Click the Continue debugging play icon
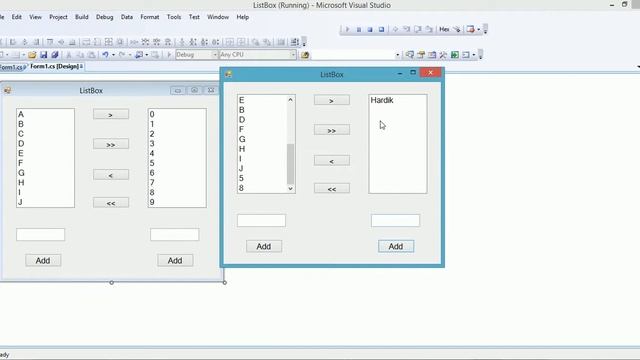This screenshot has height=360, width=640. (347, 29)
